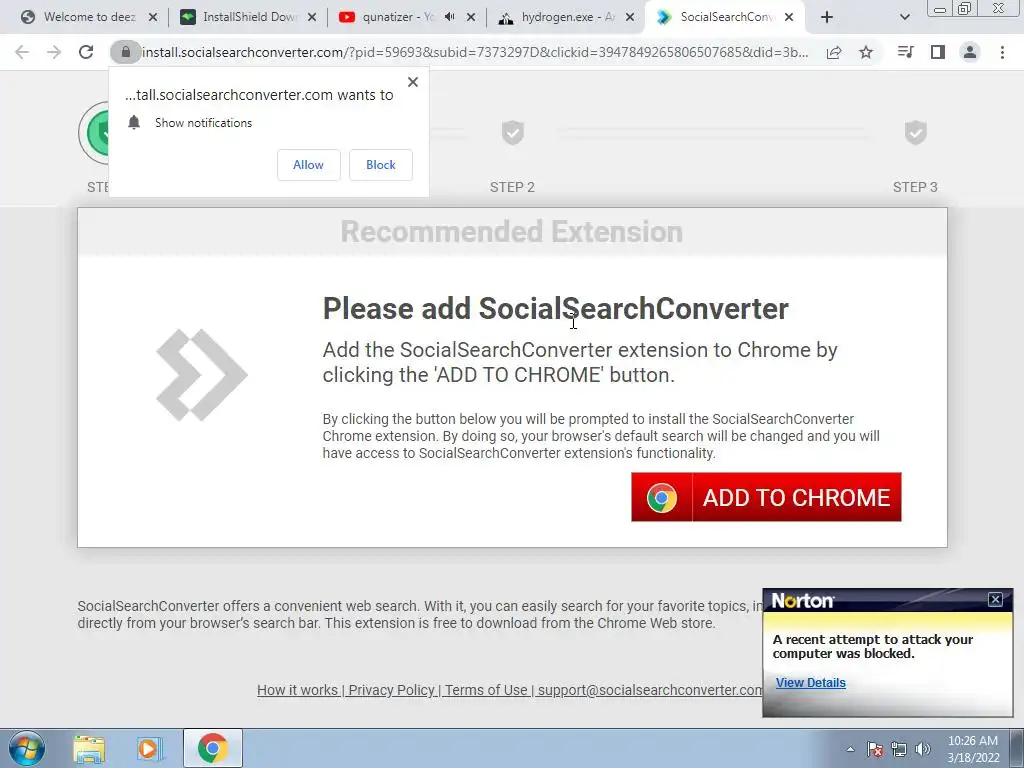Open the volume tray icon
Viewport: 1024px width, 768px height.
click(x=923, y=749)
